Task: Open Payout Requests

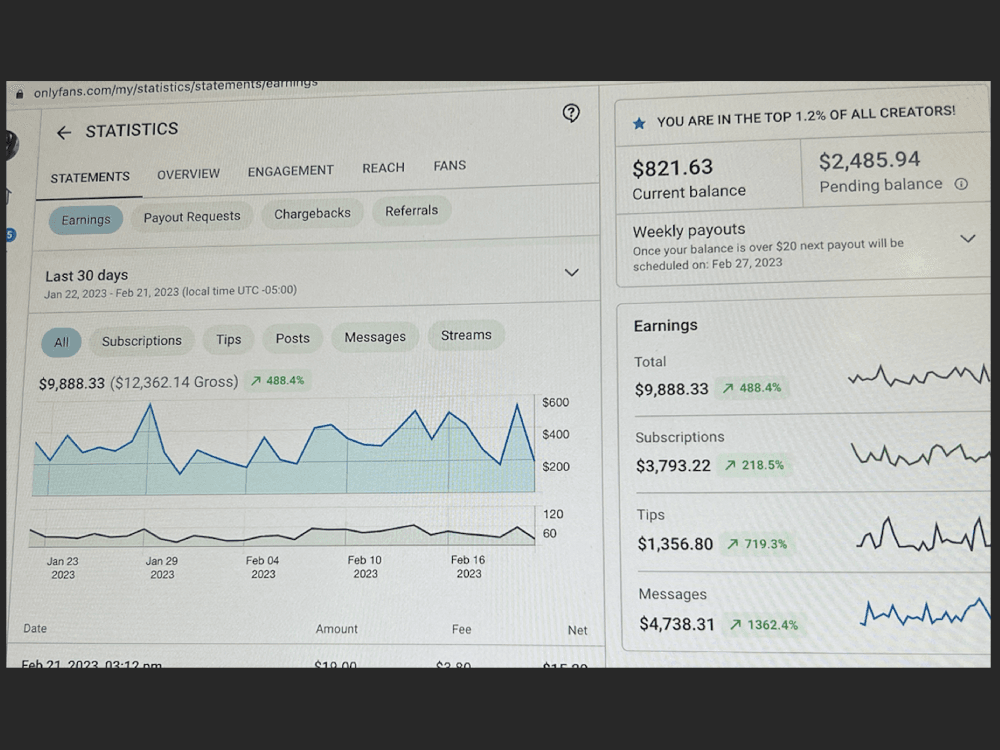Action: tap(192, 217)
